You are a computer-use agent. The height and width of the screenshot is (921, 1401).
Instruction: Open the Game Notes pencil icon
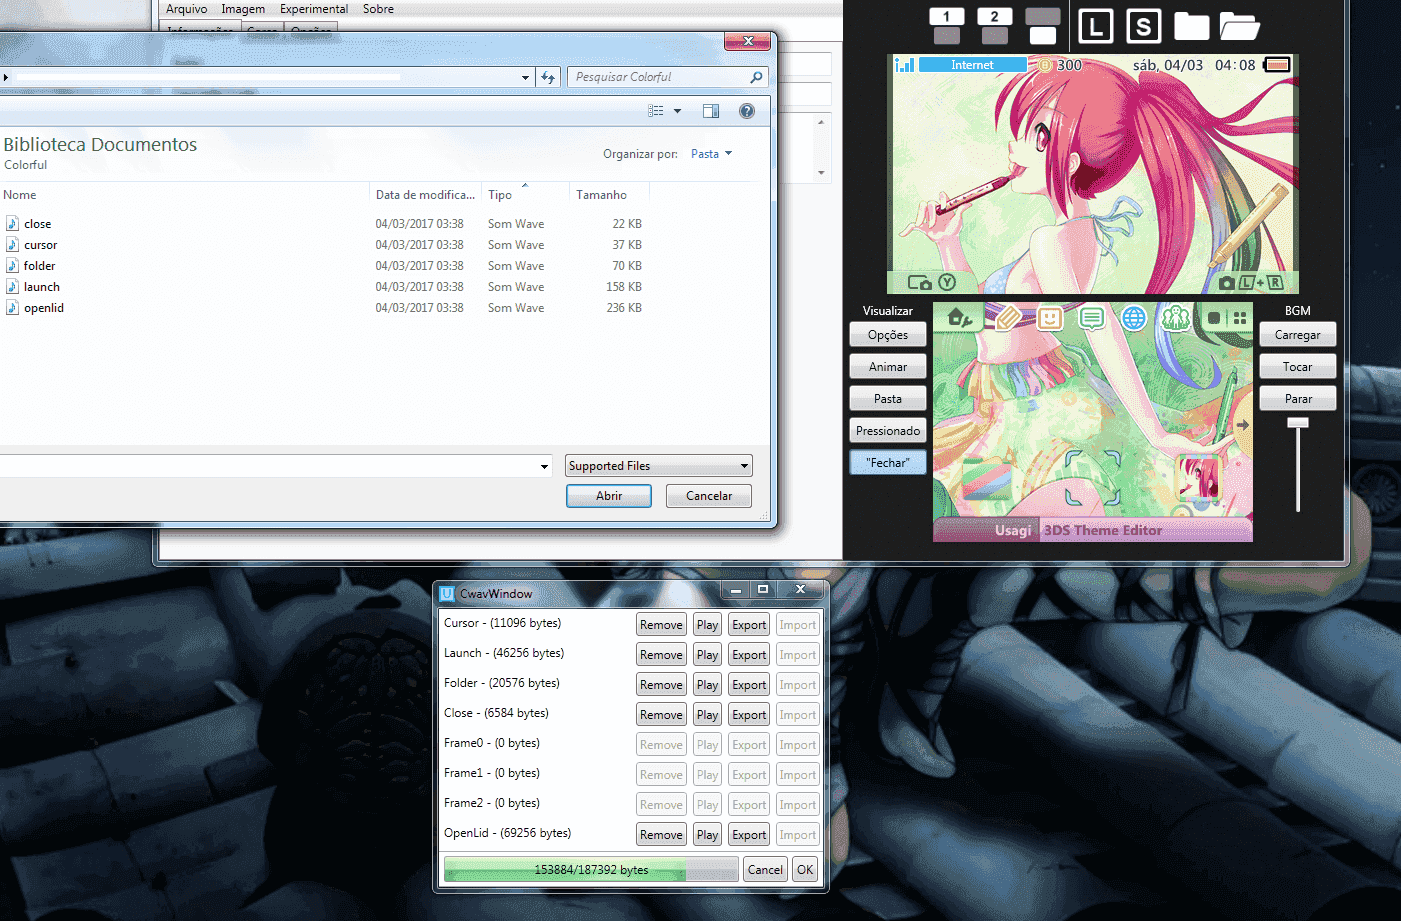(1008, 318)
